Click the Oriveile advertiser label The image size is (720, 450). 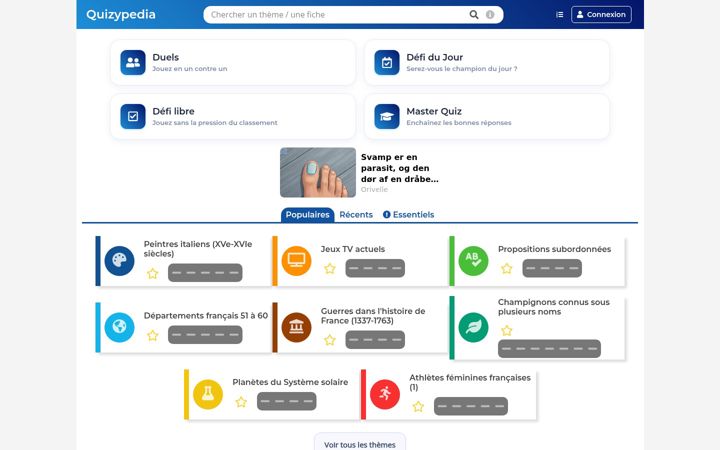pos(374,190)
